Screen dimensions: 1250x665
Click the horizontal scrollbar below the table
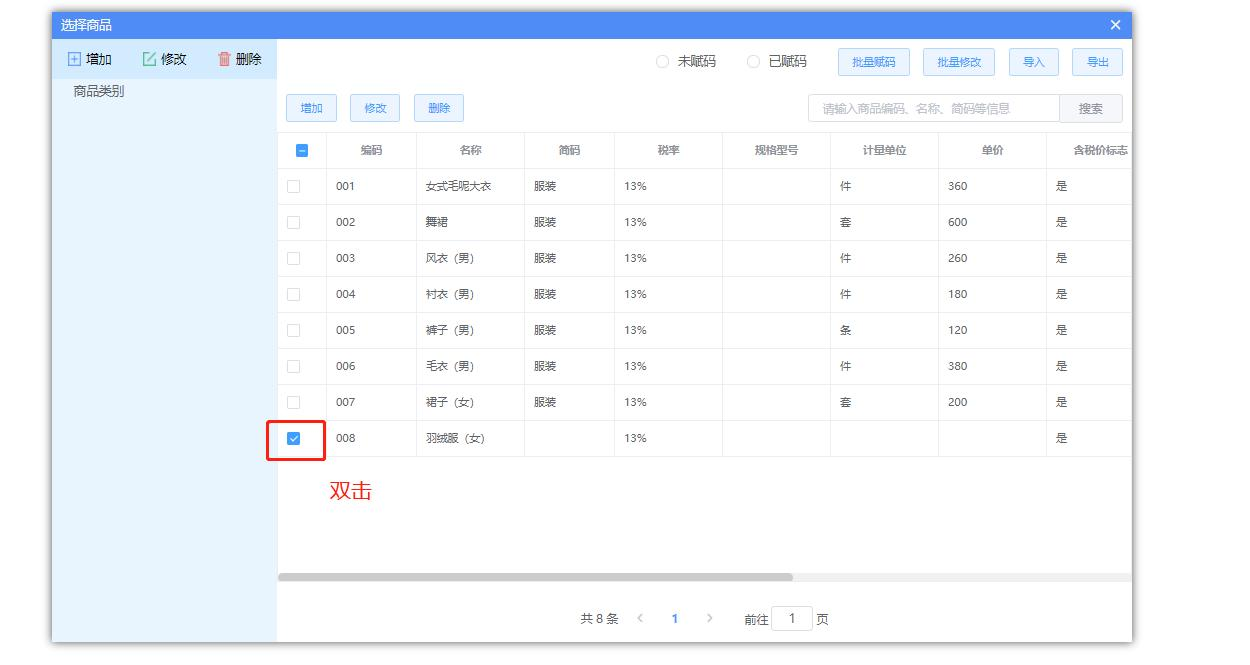(535, 577)
